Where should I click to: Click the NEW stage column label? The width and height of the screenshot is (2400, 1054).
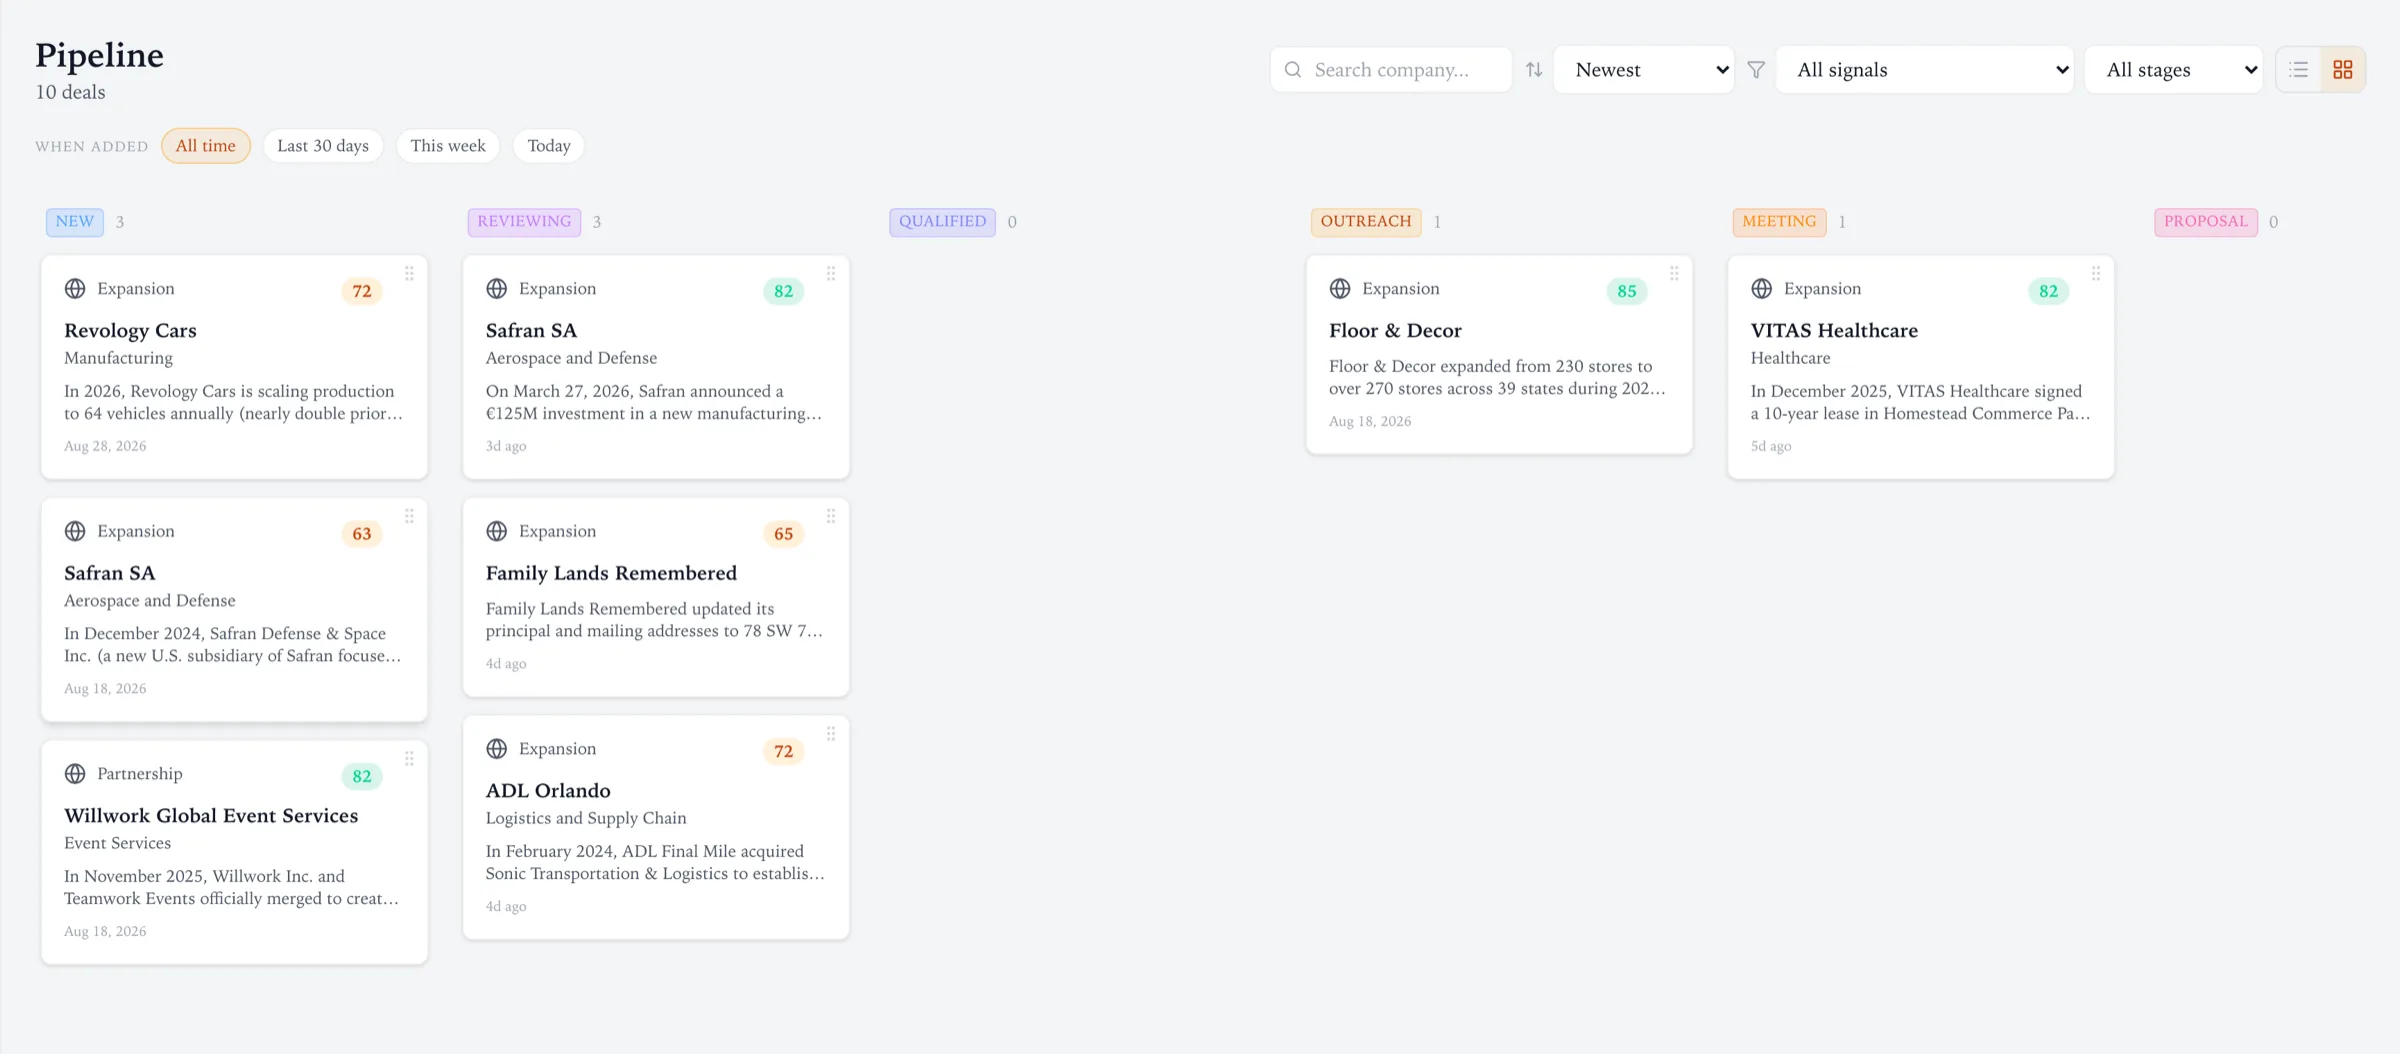[x=75, y=222]
